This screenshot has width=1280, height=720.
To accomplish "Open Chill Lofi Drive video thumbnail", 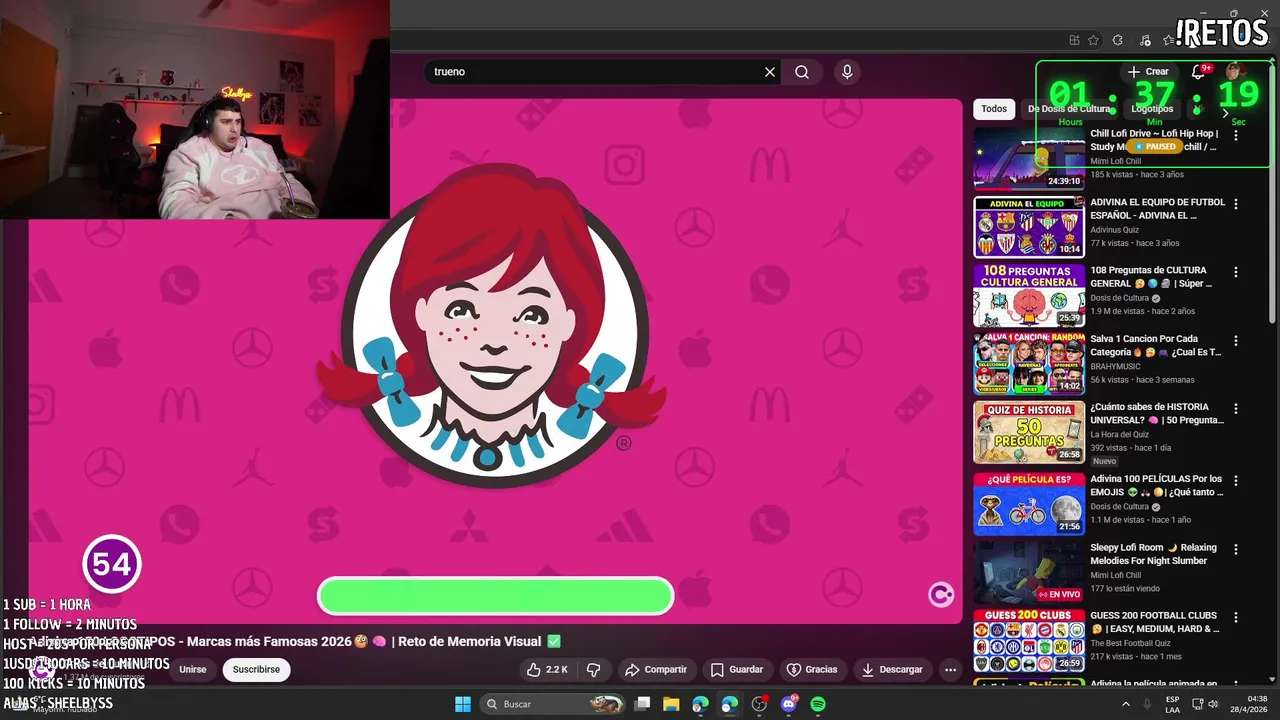I will point(1029,158).
